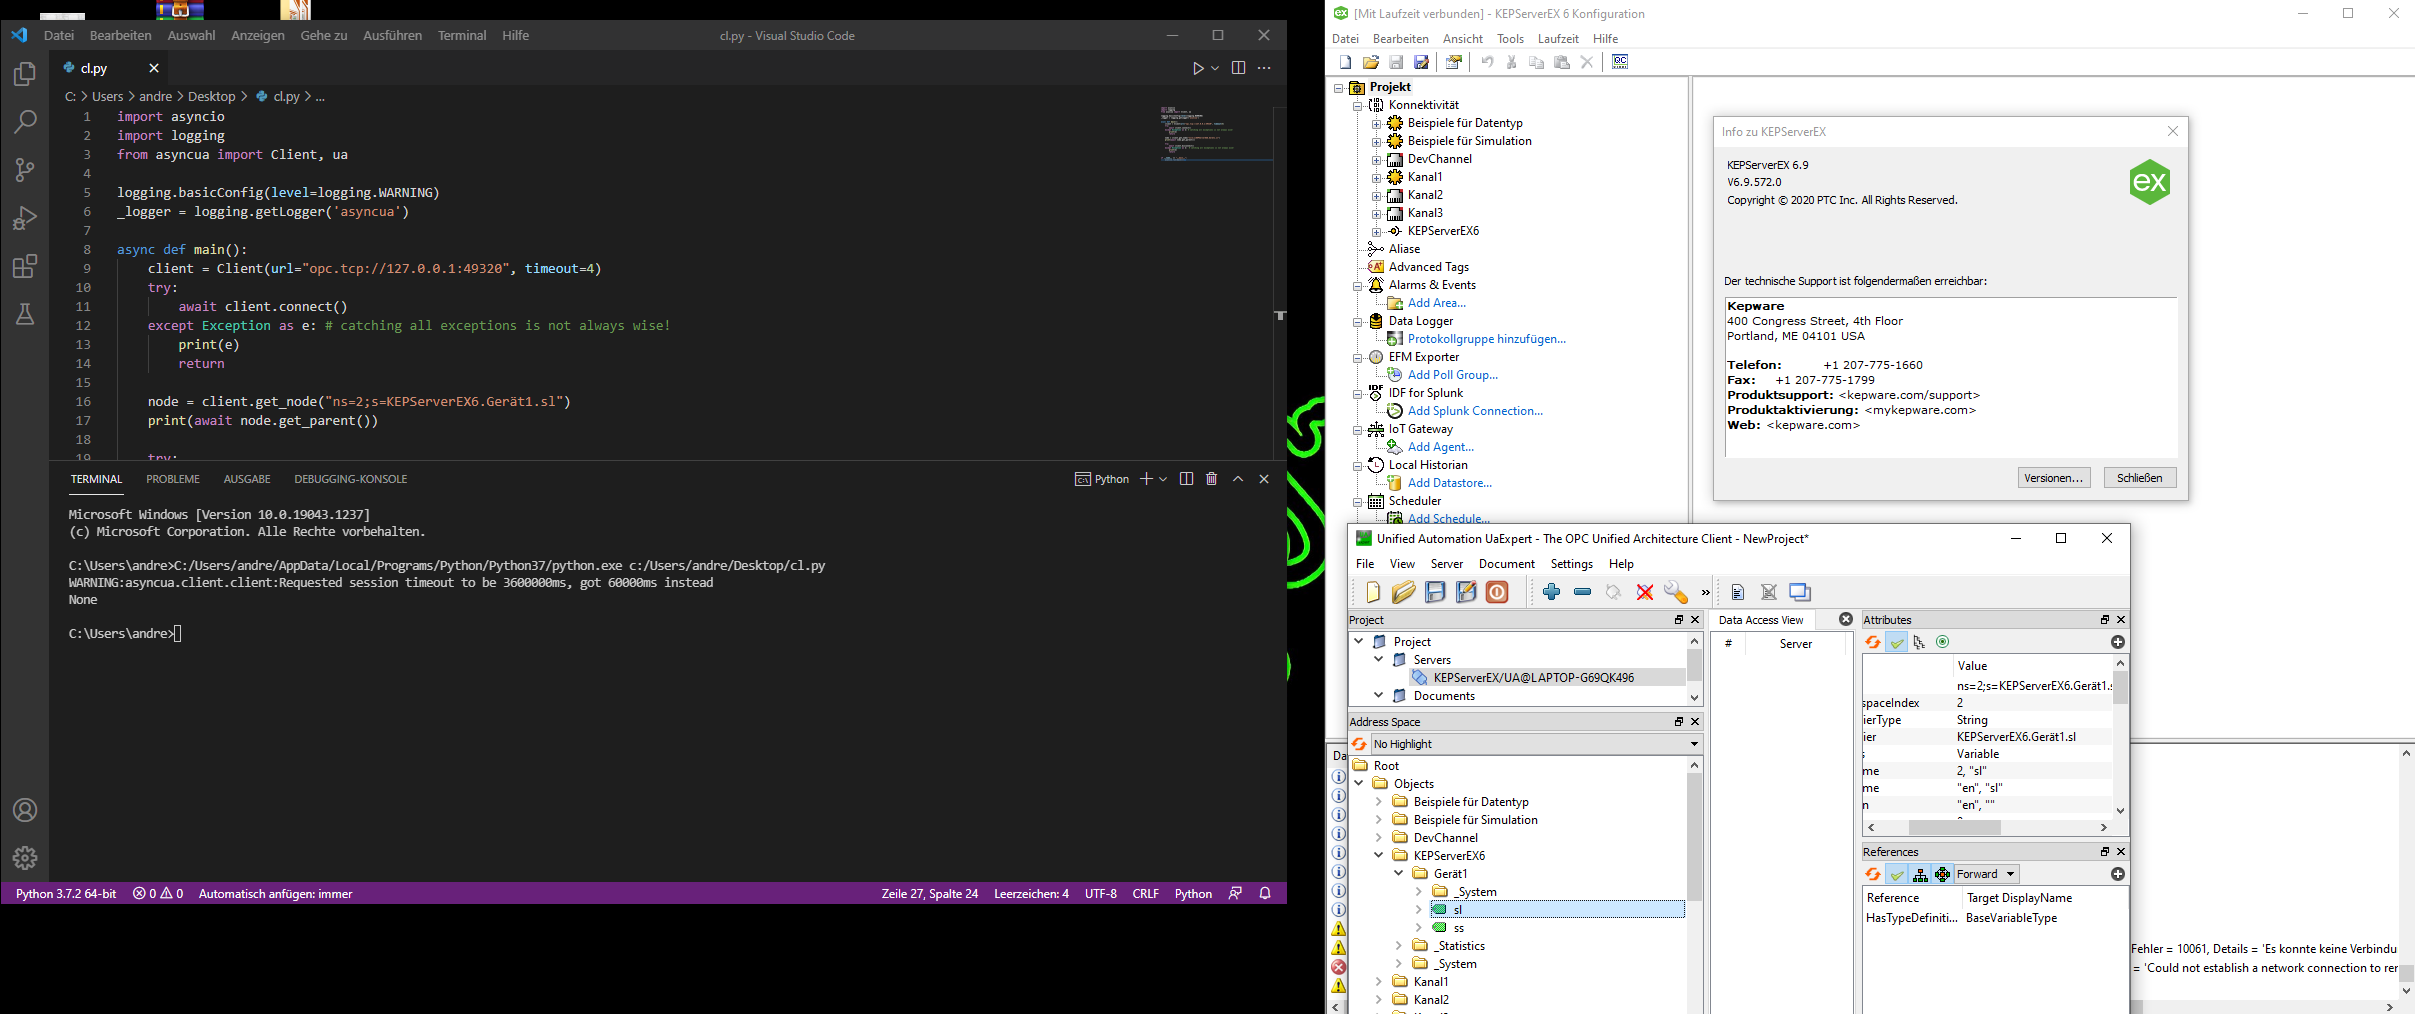The image size is (2415, 1014).
Task: Click the red power icon in UaExpert toolbar
Action: point(1497,592)
